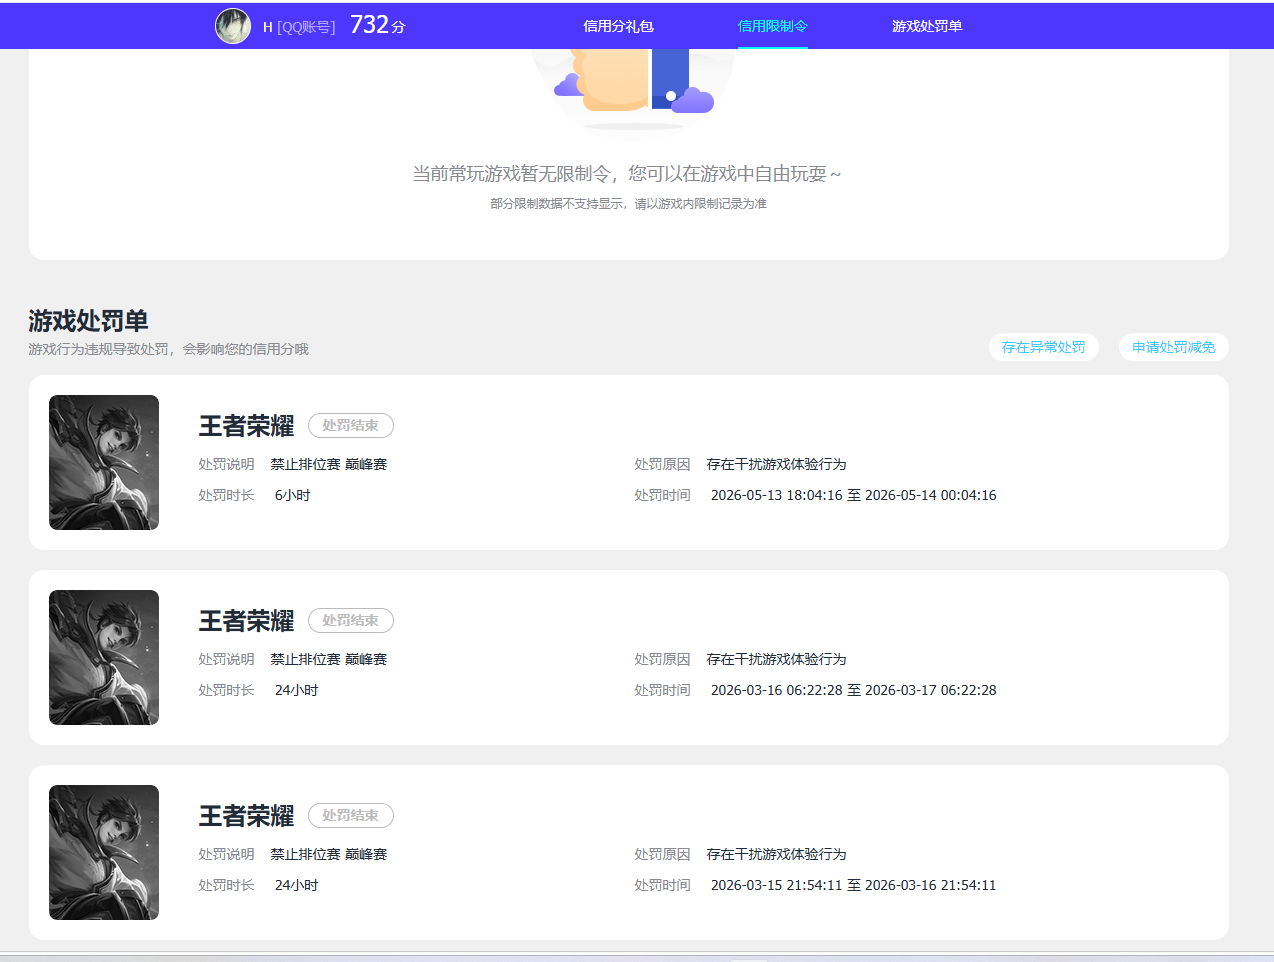Click the 部分限制数据不支持显示 note
1274x962 pixels.
628,204
